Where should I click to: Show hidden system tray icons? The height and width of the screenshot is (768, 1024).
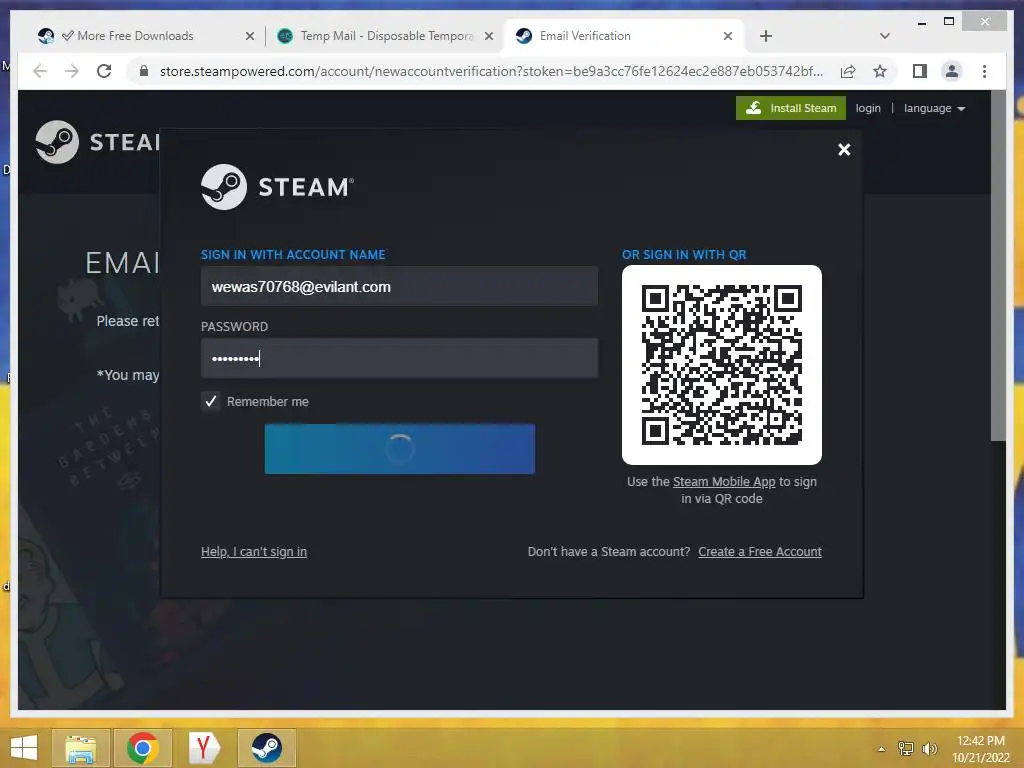coord(882,749)
